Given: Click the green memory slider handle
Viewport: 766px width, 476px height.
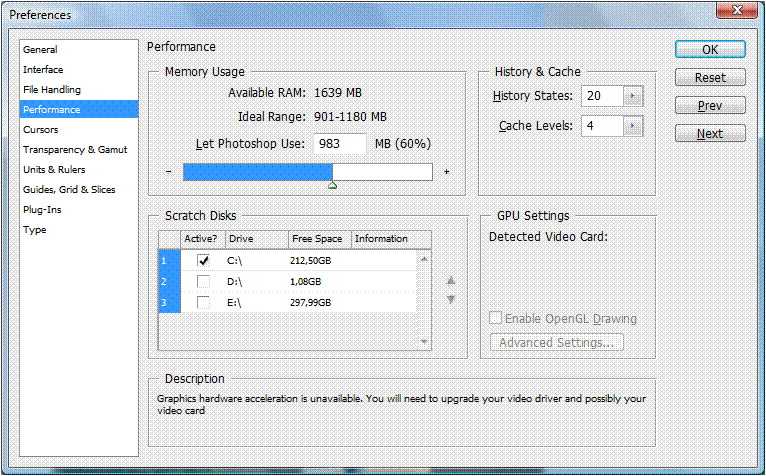Looking at the screenshot, I should 332,185.
